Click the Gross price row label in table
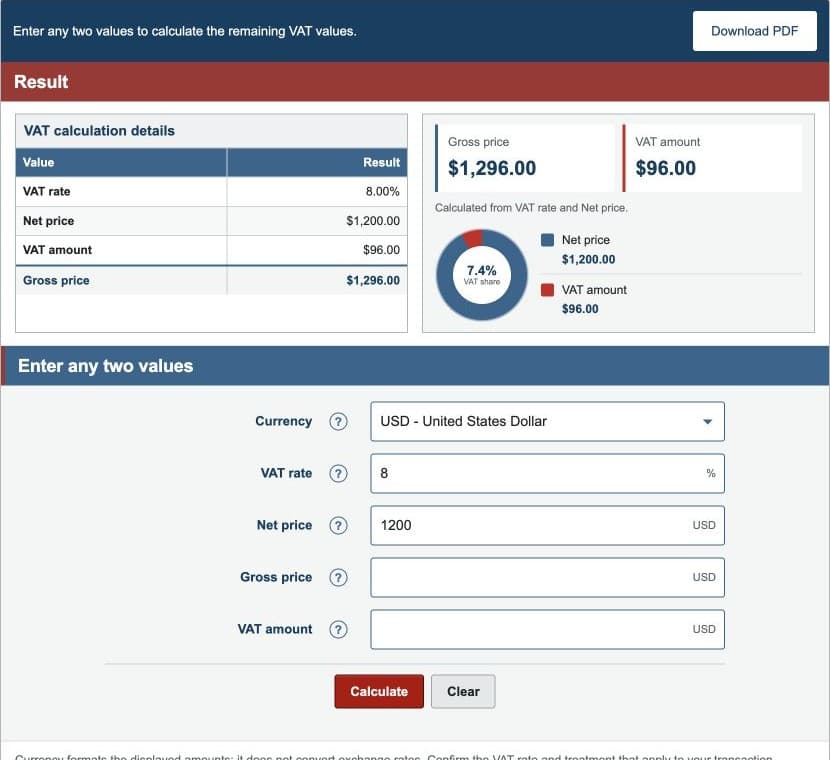The image size is (830, 760). point(56,280)
